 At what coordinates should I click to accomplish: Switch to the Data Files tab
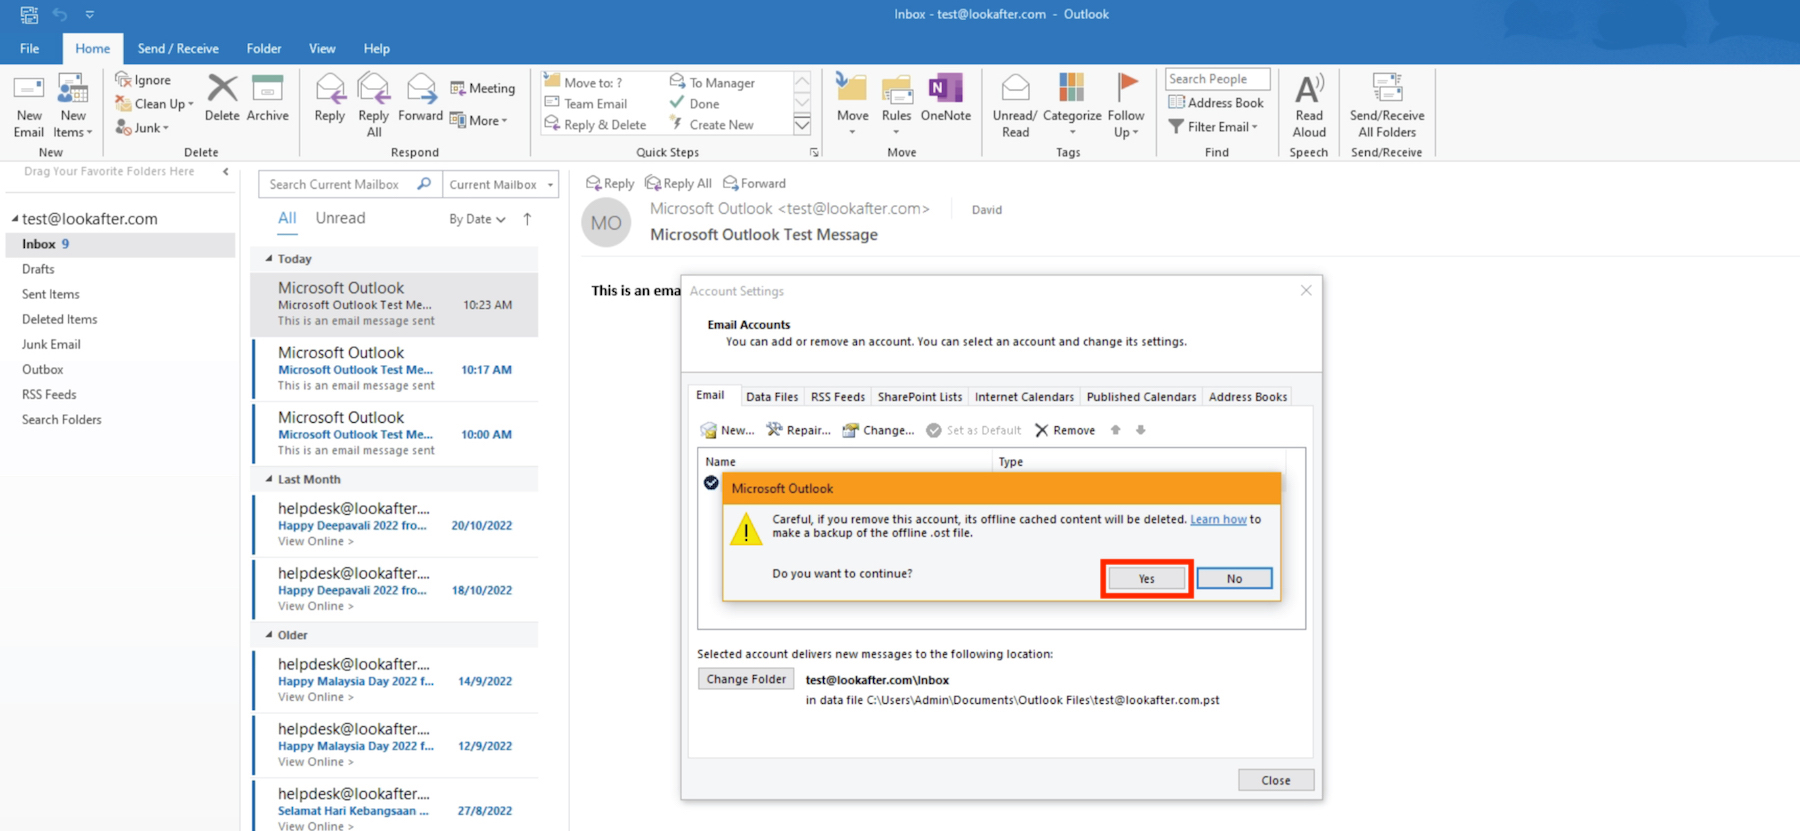coord(771,397)
